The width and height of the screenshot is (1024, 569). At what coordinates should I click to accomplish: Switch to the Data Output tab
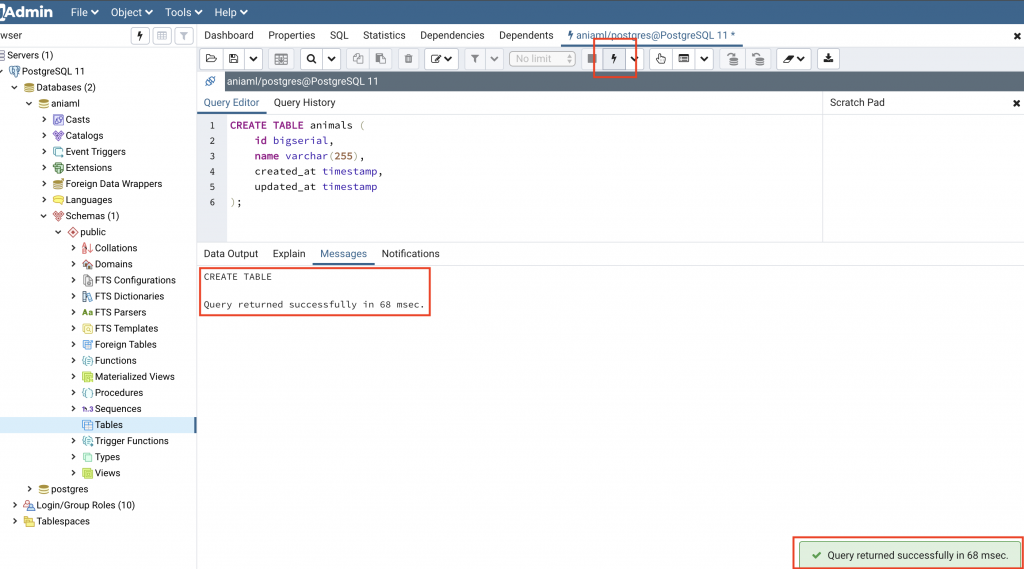tap(231, 253)
